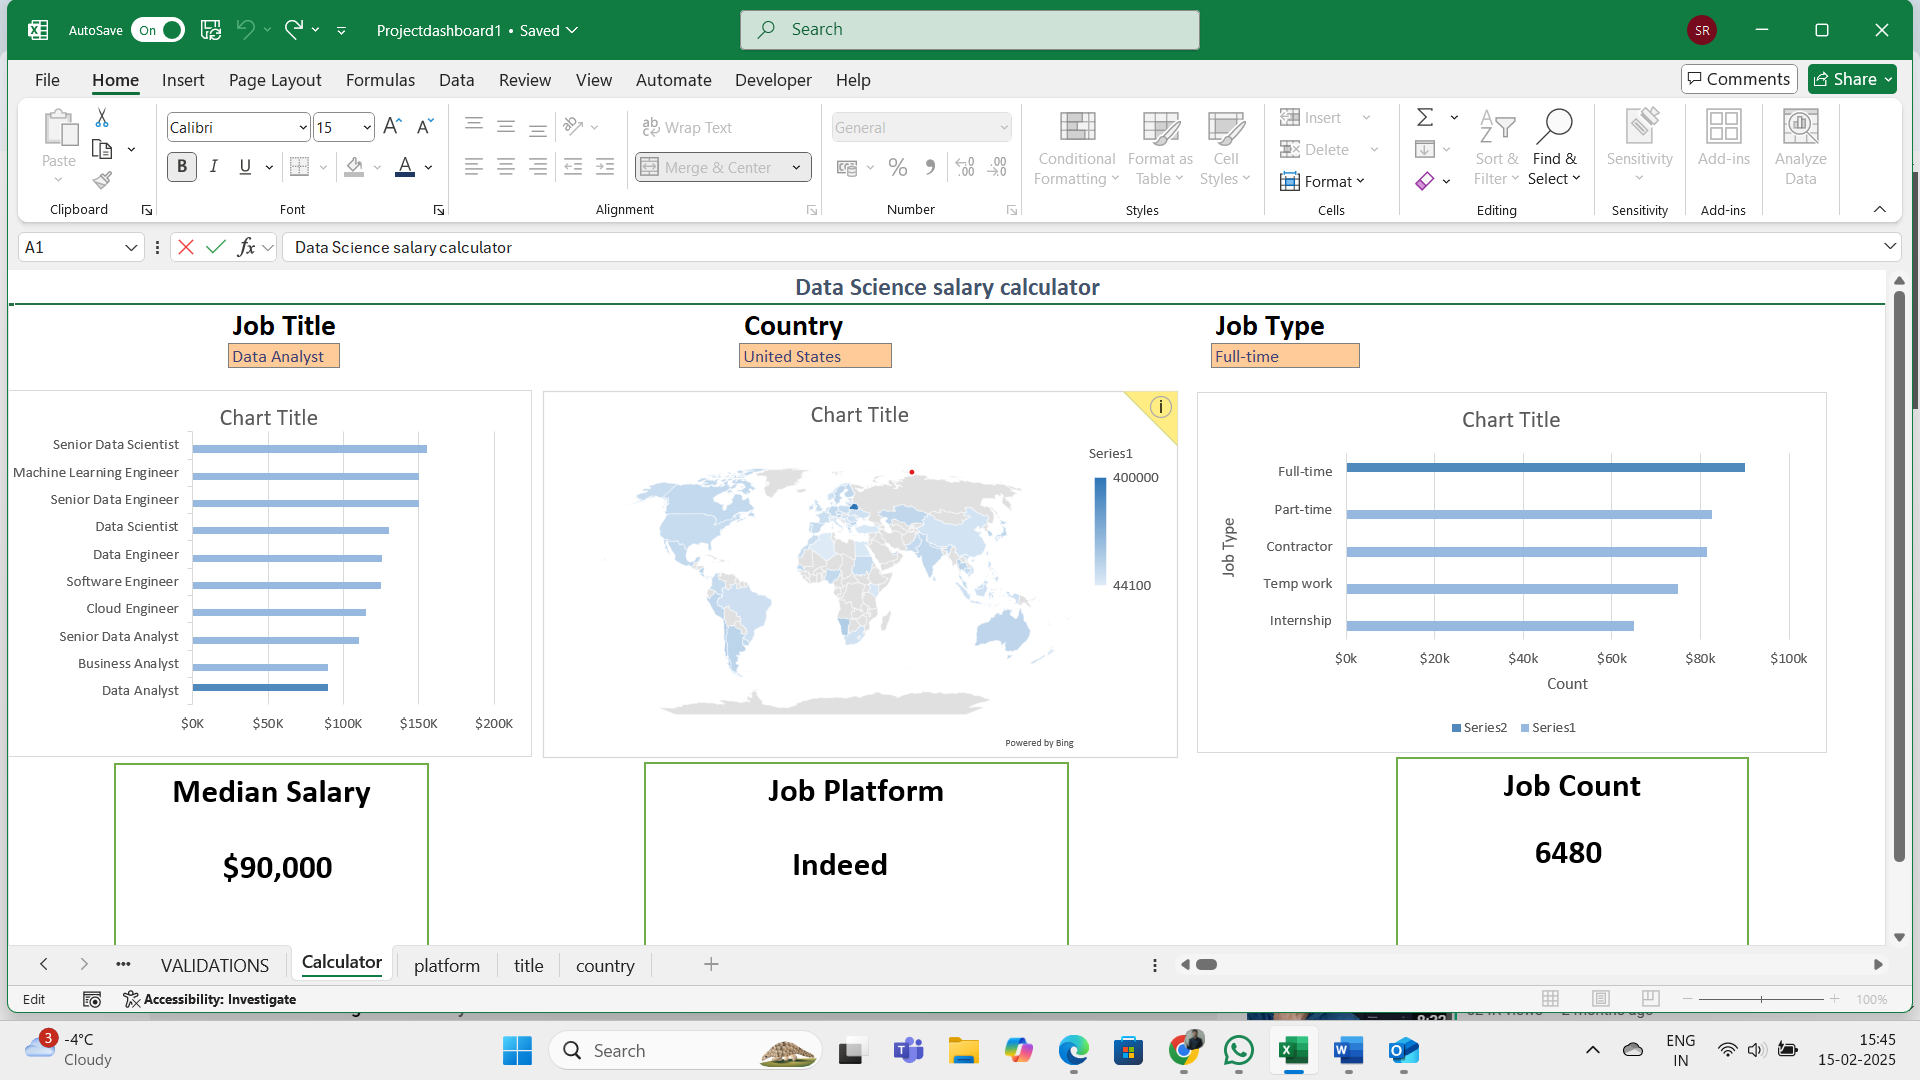
Task: Open the WhatsApp icon in the taskbar
Action: (1238, 1051)
